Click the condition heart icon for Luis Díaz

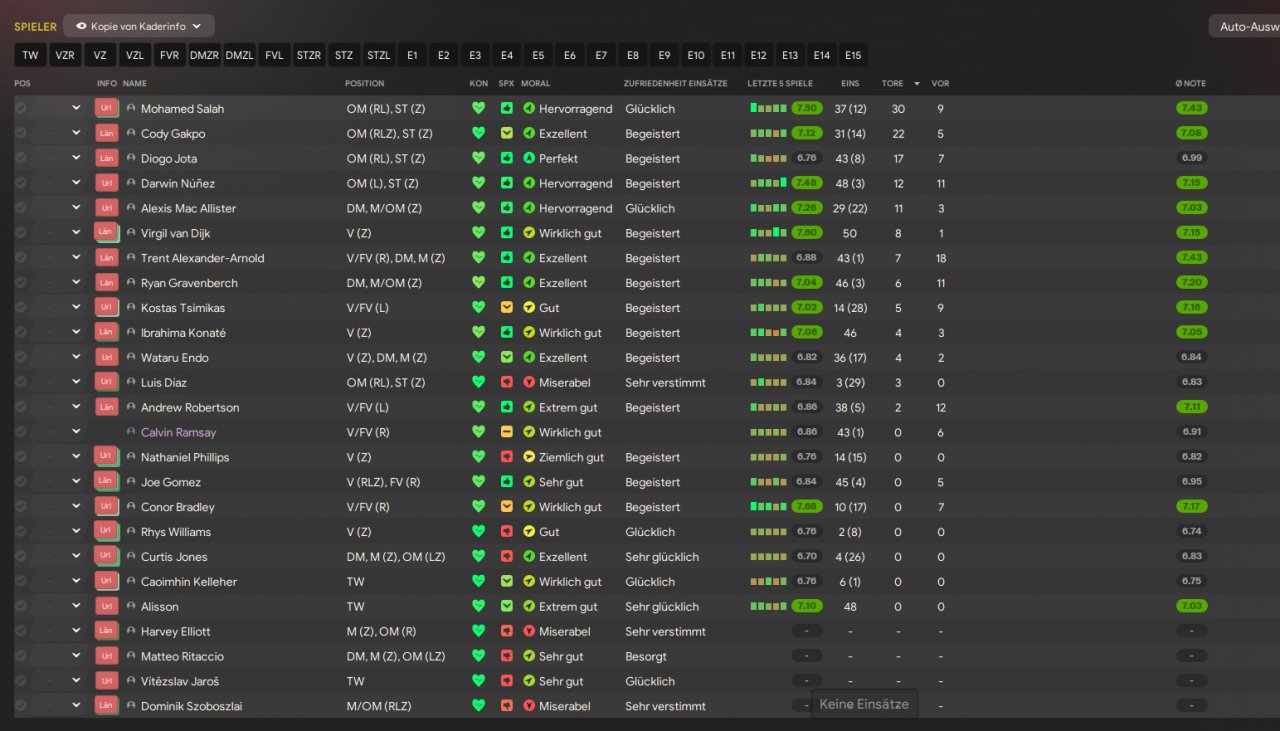click(x=478, y=382)
